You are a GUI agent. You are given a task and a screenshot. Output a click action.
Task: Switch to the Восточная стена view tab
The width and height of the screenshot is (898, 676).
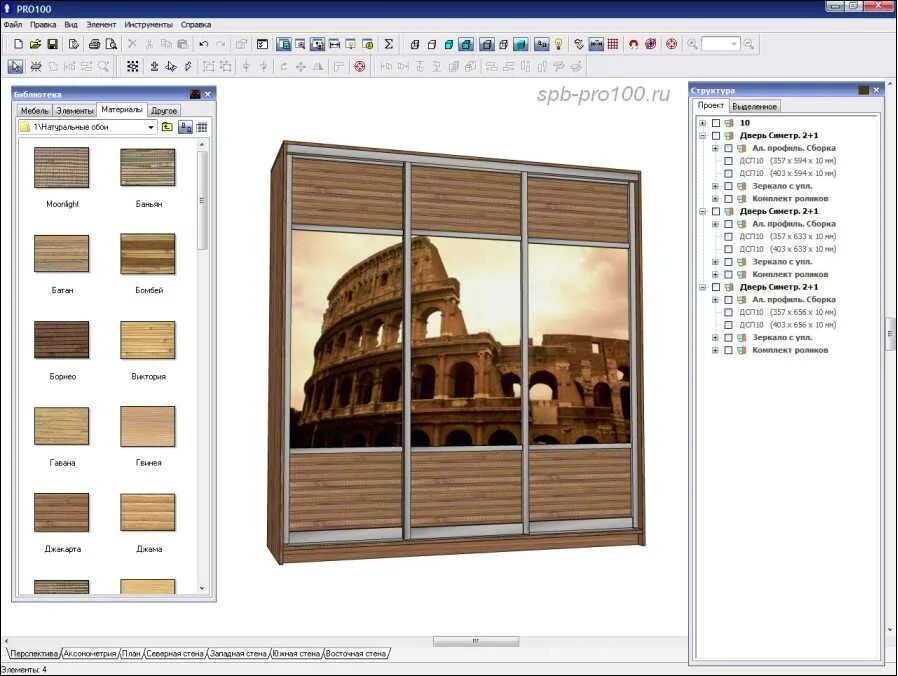(356, 653)
